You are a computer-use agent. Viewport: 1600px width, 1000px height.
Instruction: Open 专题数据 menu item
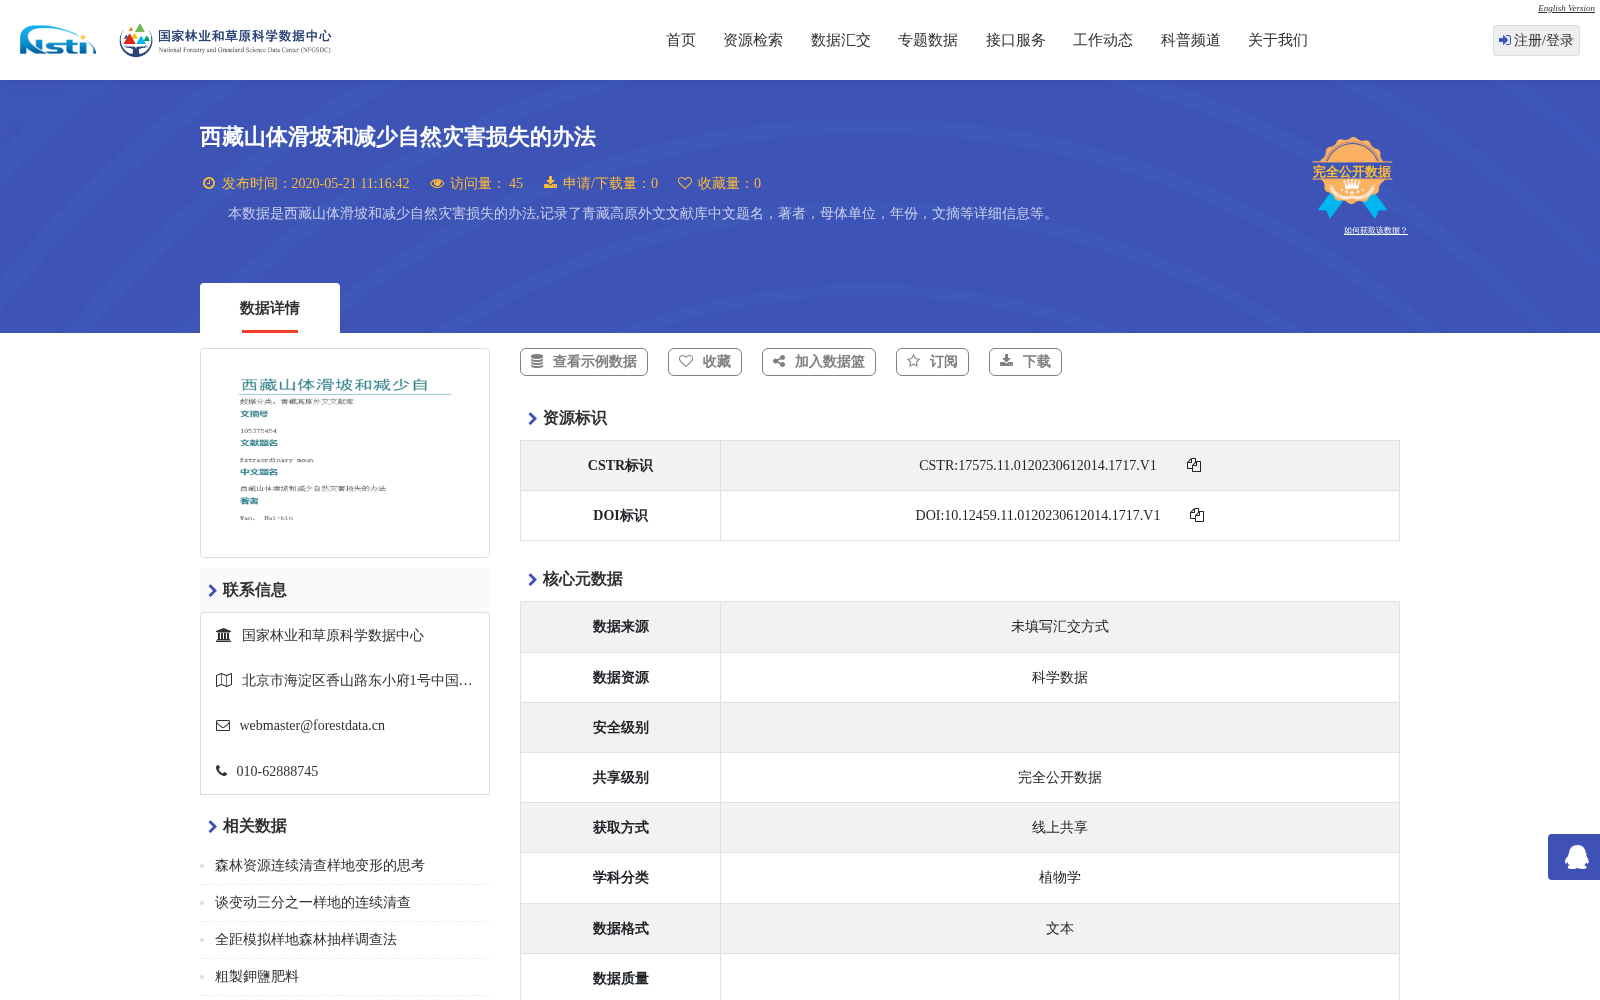click(x=928, y=40)
